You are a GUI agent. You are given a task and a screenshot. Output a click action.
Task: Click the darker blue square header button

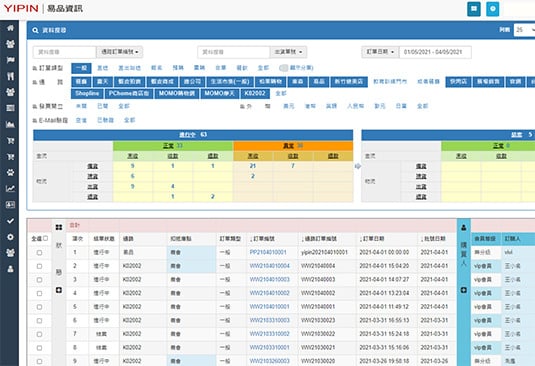(474, 9)
